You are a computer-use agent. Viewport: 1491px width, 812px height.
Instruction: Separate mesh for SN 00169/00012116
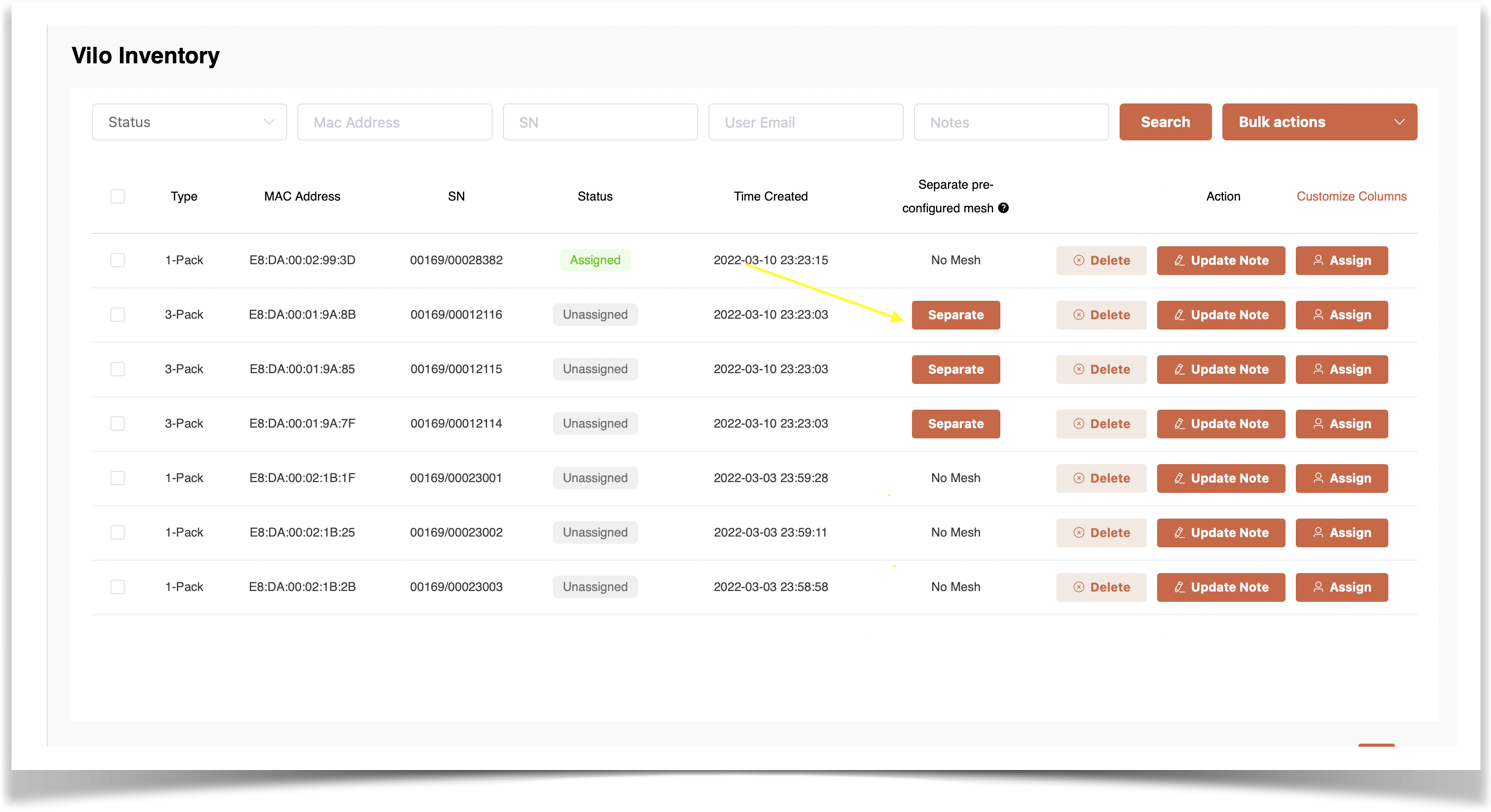pos(956,315)
